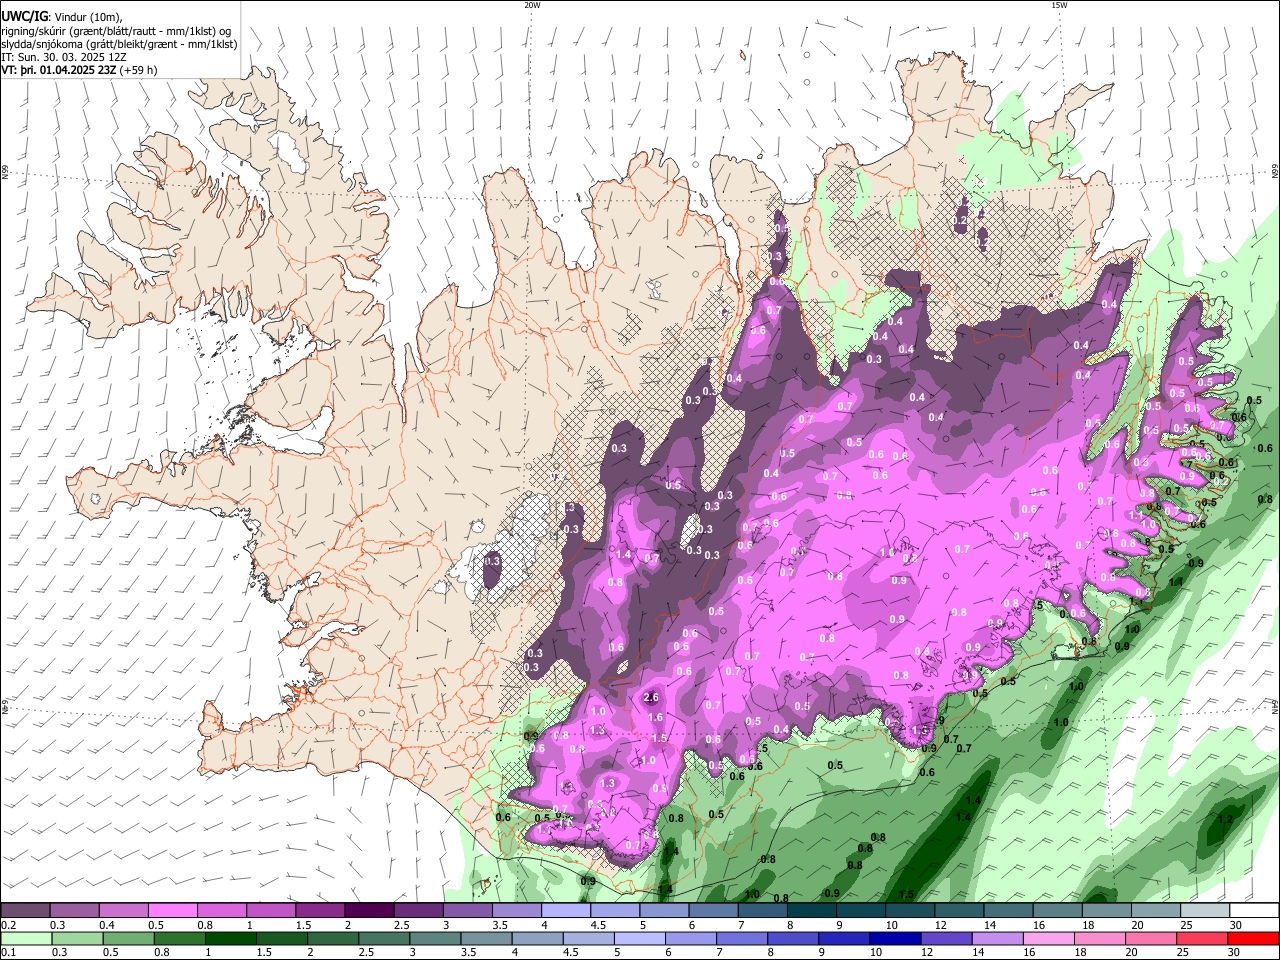Image resolution: width=1280 pixels, height=960 pixels.
Task: Click the snow legend swatch between 1 and 1.5
Action: tap(271, 910)
